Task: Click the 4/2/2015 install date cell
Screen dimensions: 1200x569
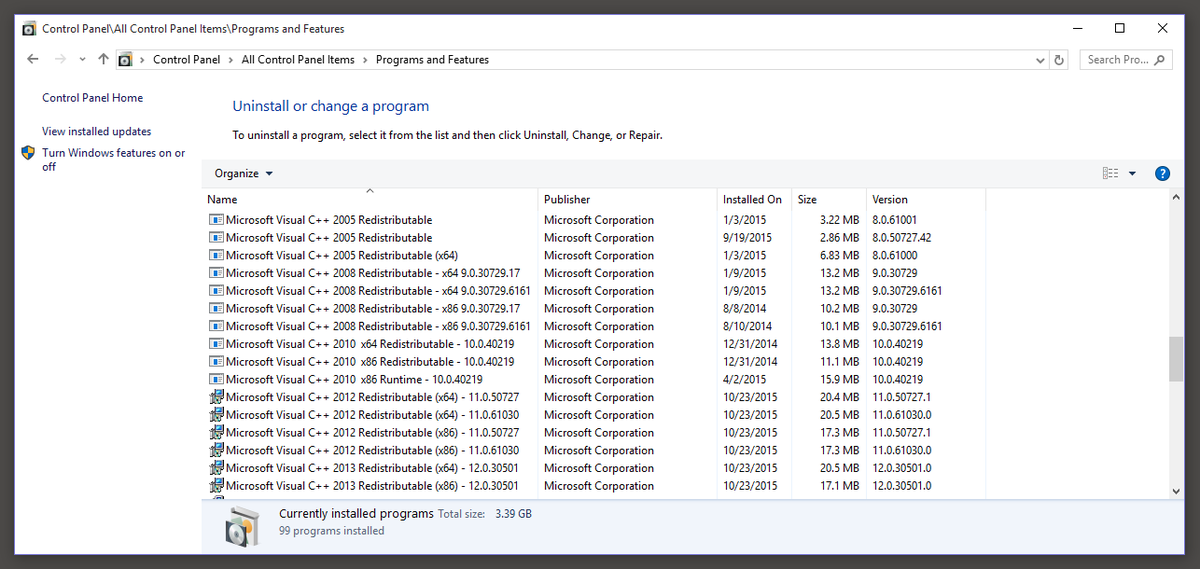Action: pyautogui.click(x=745, y=379)
